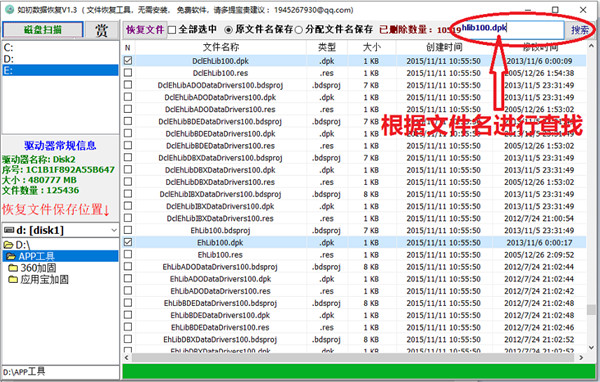Click the horizontal scrollbar right arrow

coord(581,358)
